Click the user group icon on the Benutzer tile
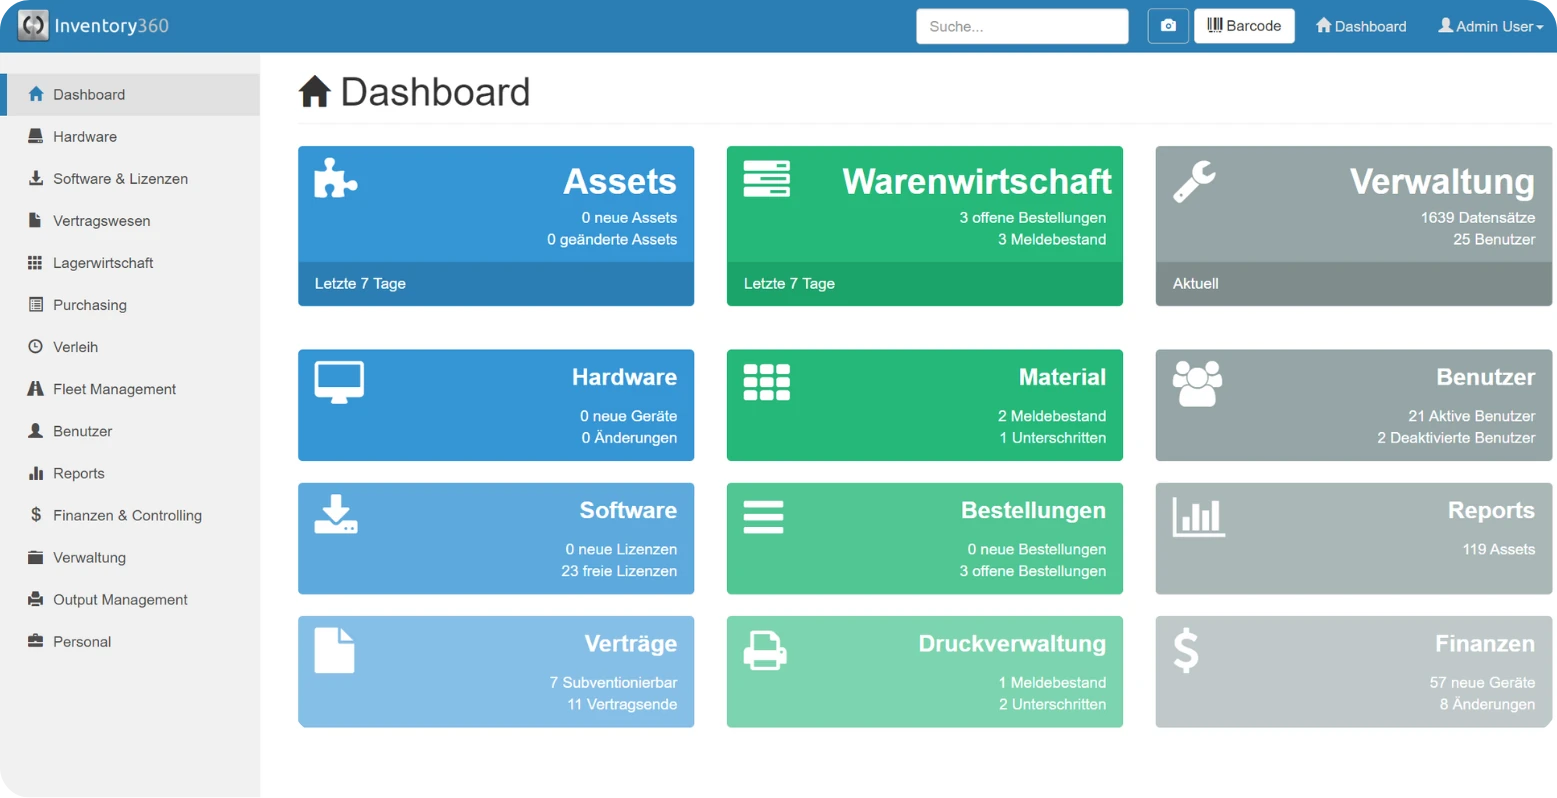Screen dimensions: 1557x798 pos(1196,382)
